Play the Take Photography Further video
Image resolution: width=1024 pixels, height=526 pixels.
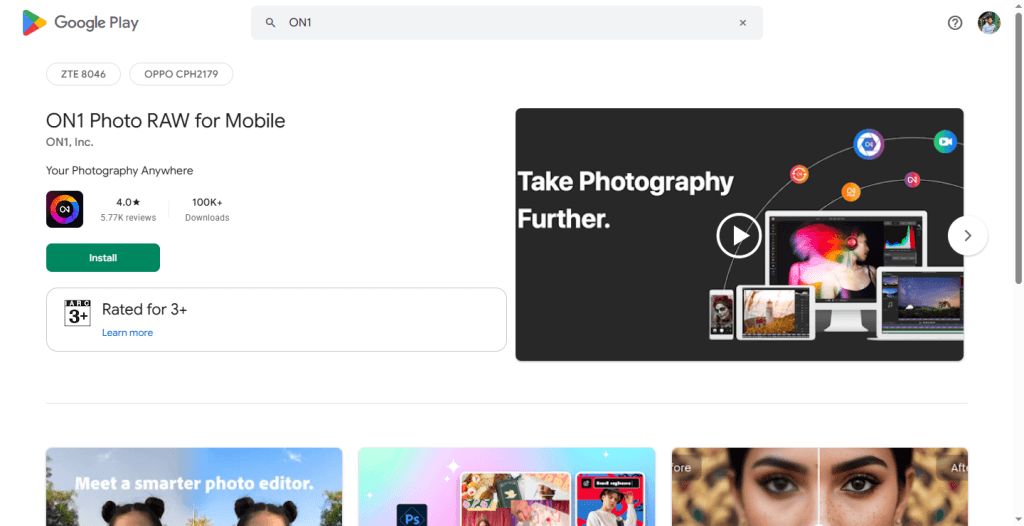click(739, 235)
